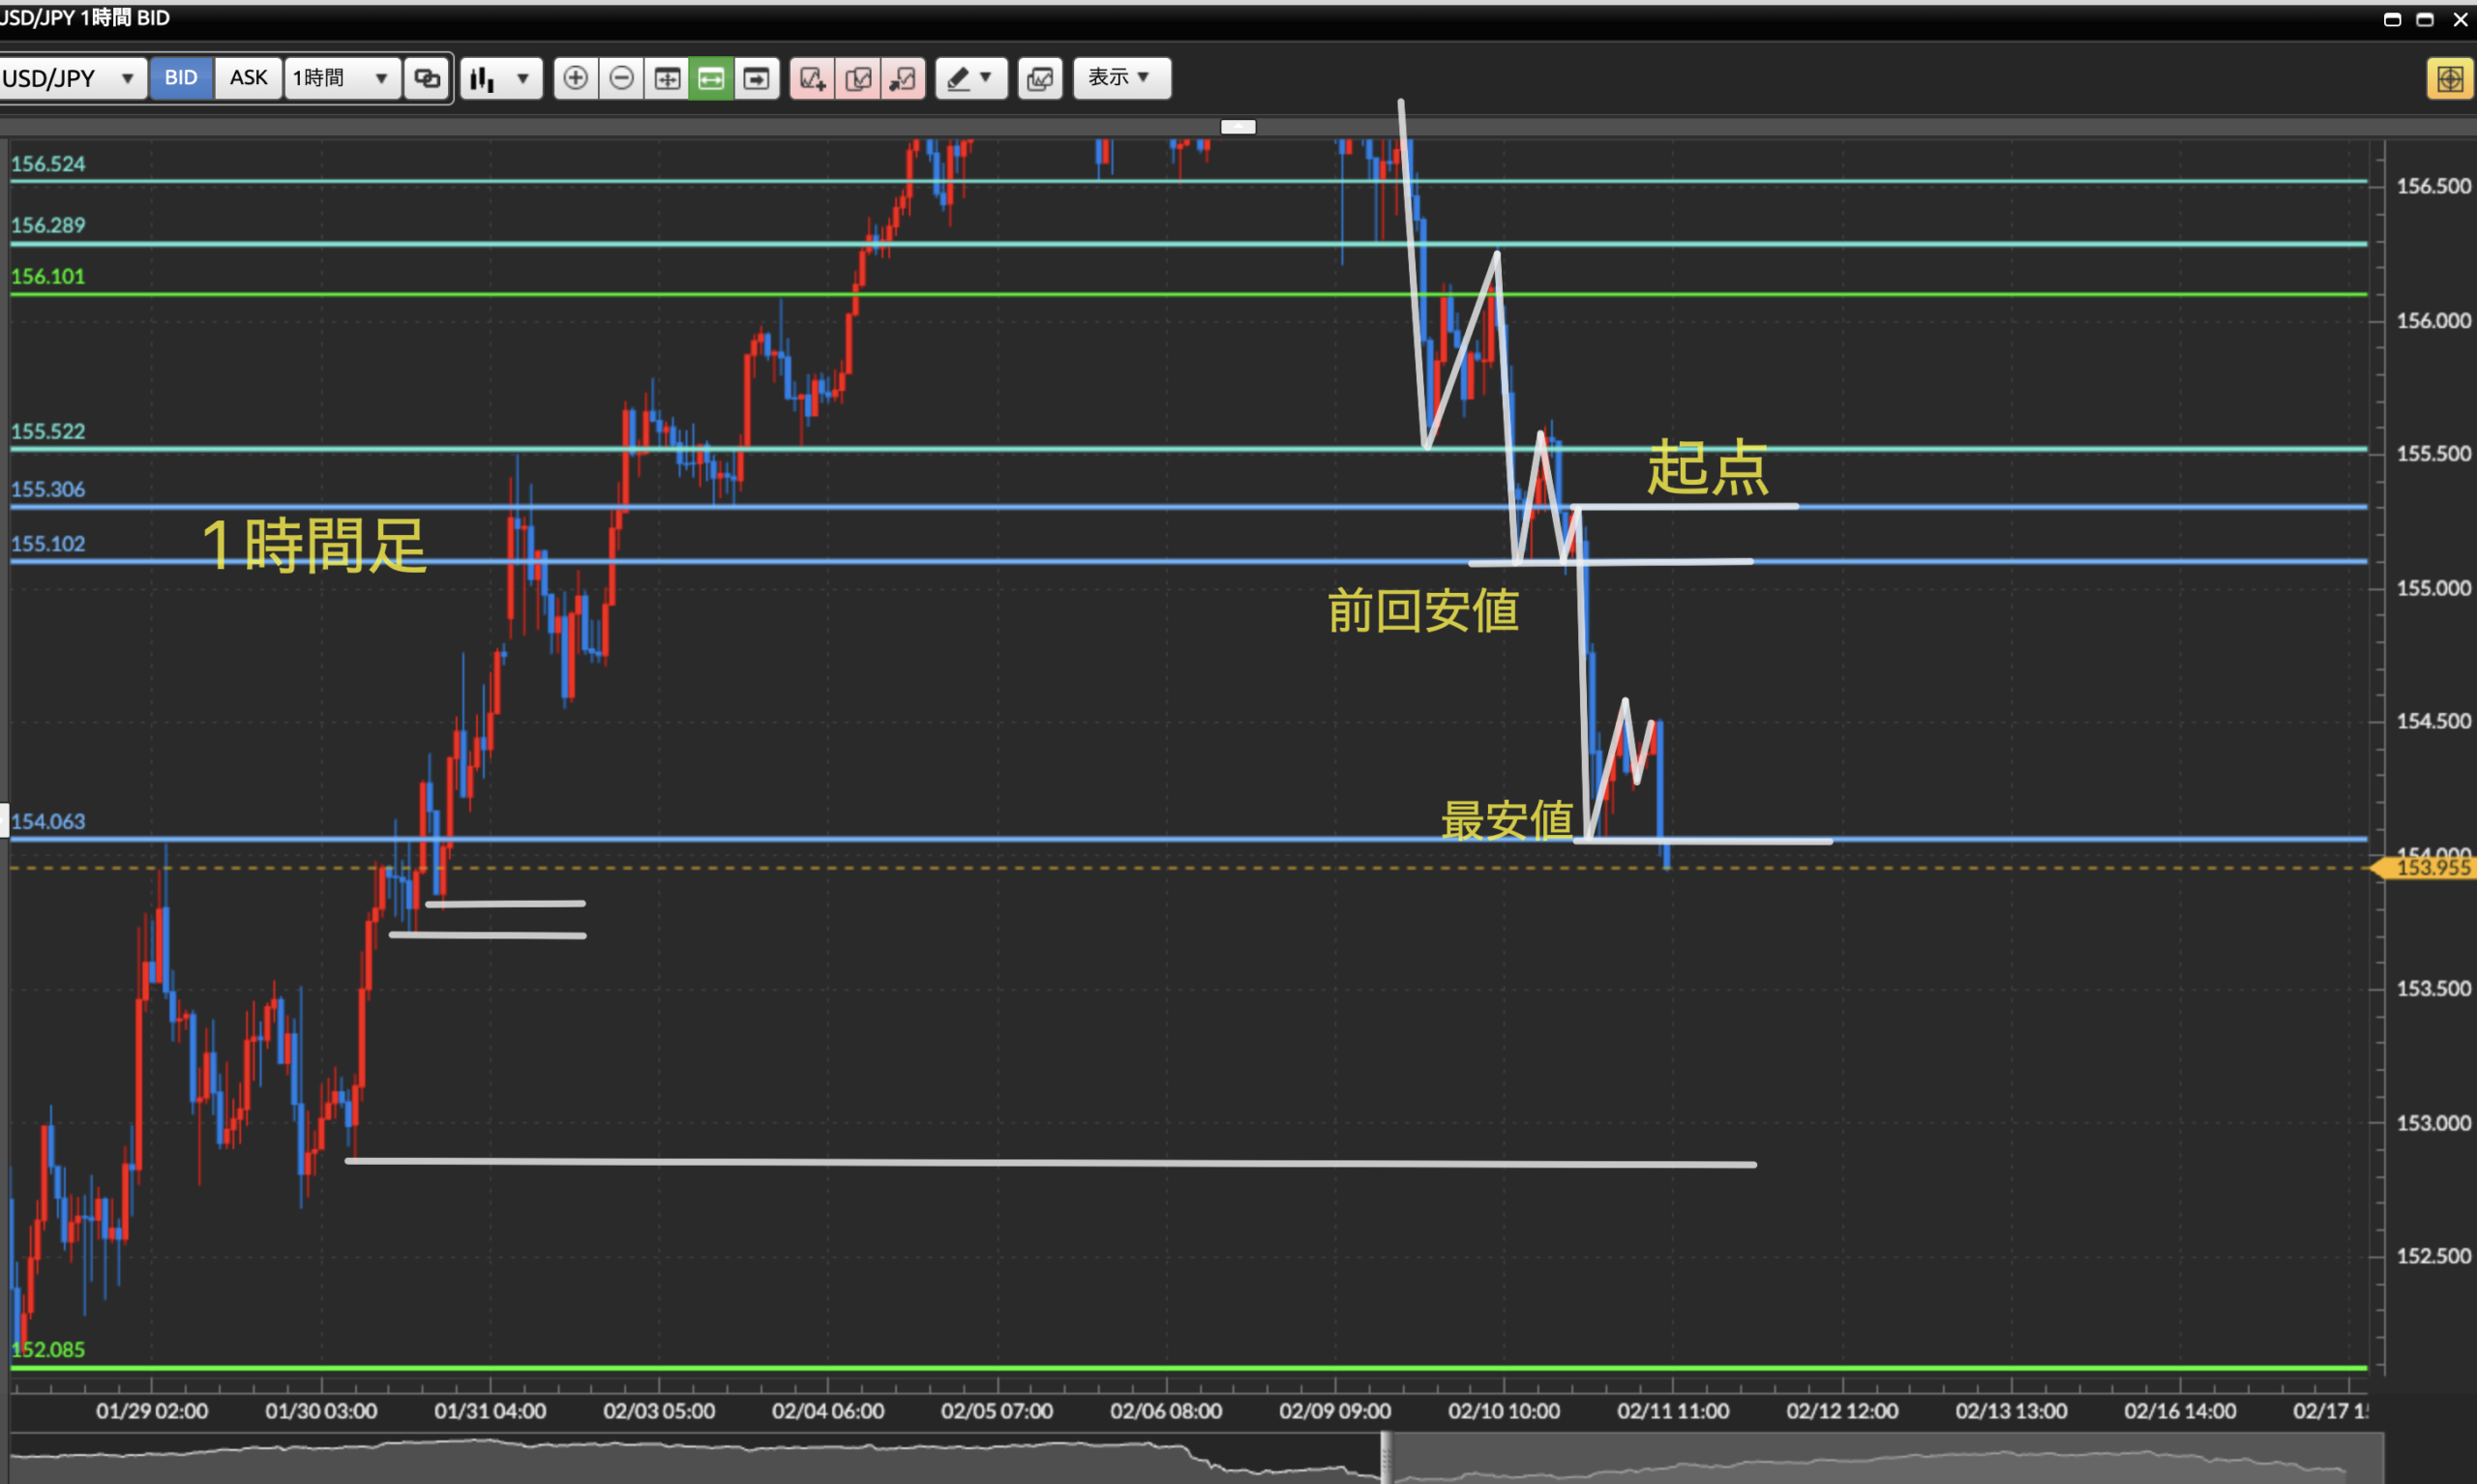
Task: Click the bottom overview scrollbar handle
Action: tap(1386, 1457)
